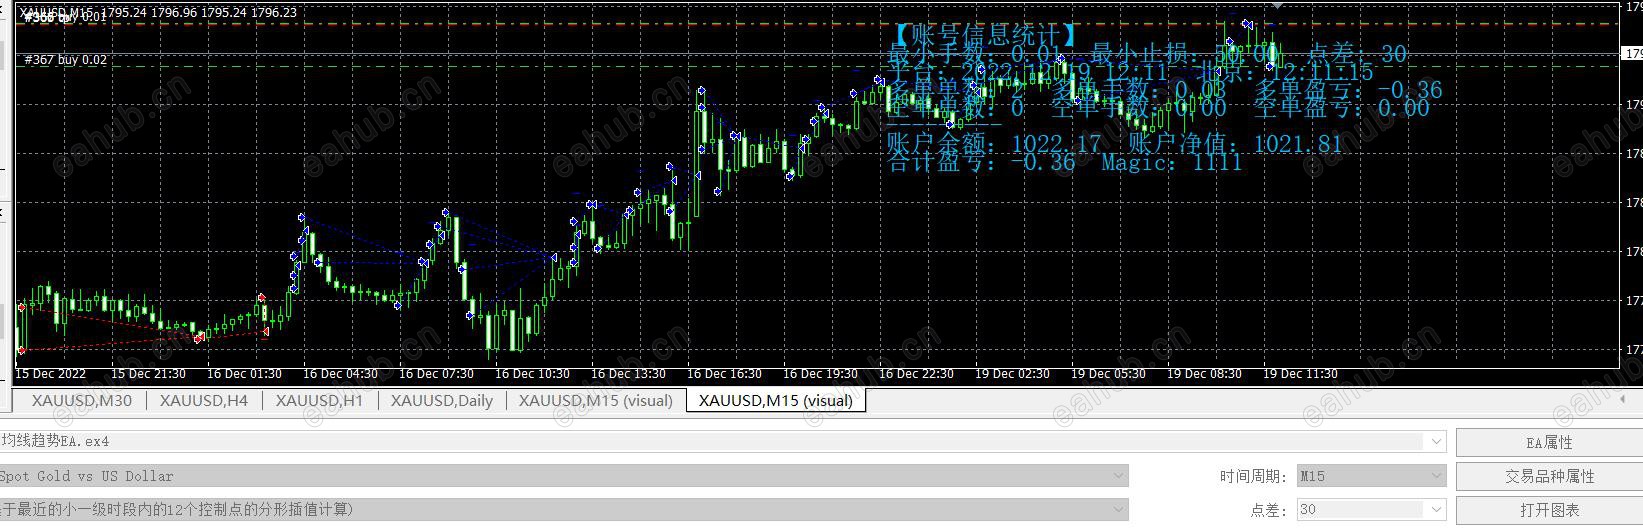Screen dimensions: 1643x529
Task: Click the chart tabs scroll-left arrow
Action: click(1623, 399)
